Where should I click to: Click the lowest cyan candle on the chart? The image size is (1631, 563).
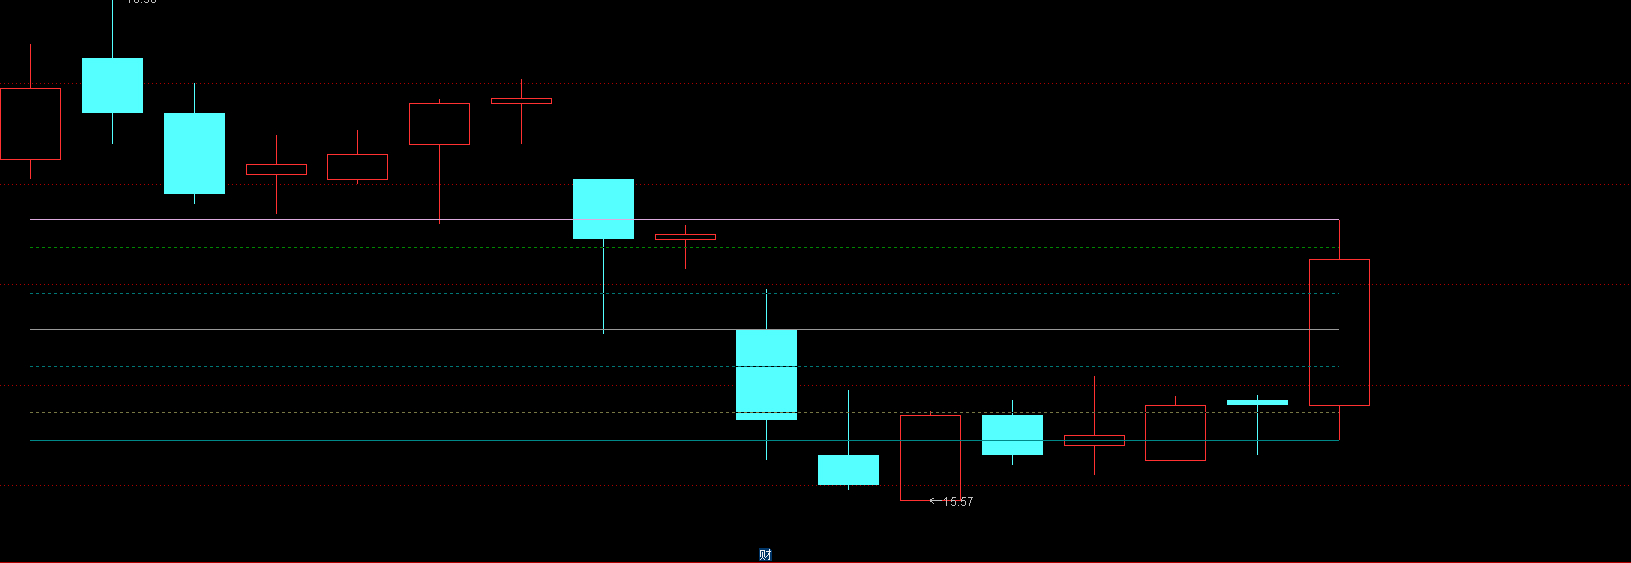pos(848,470)
